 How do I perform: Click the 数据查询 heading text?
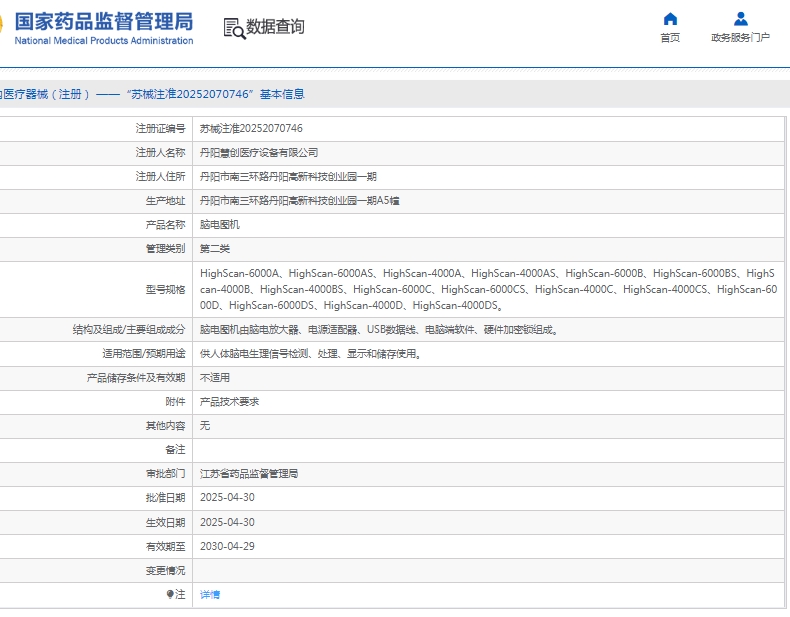(275, 27)
